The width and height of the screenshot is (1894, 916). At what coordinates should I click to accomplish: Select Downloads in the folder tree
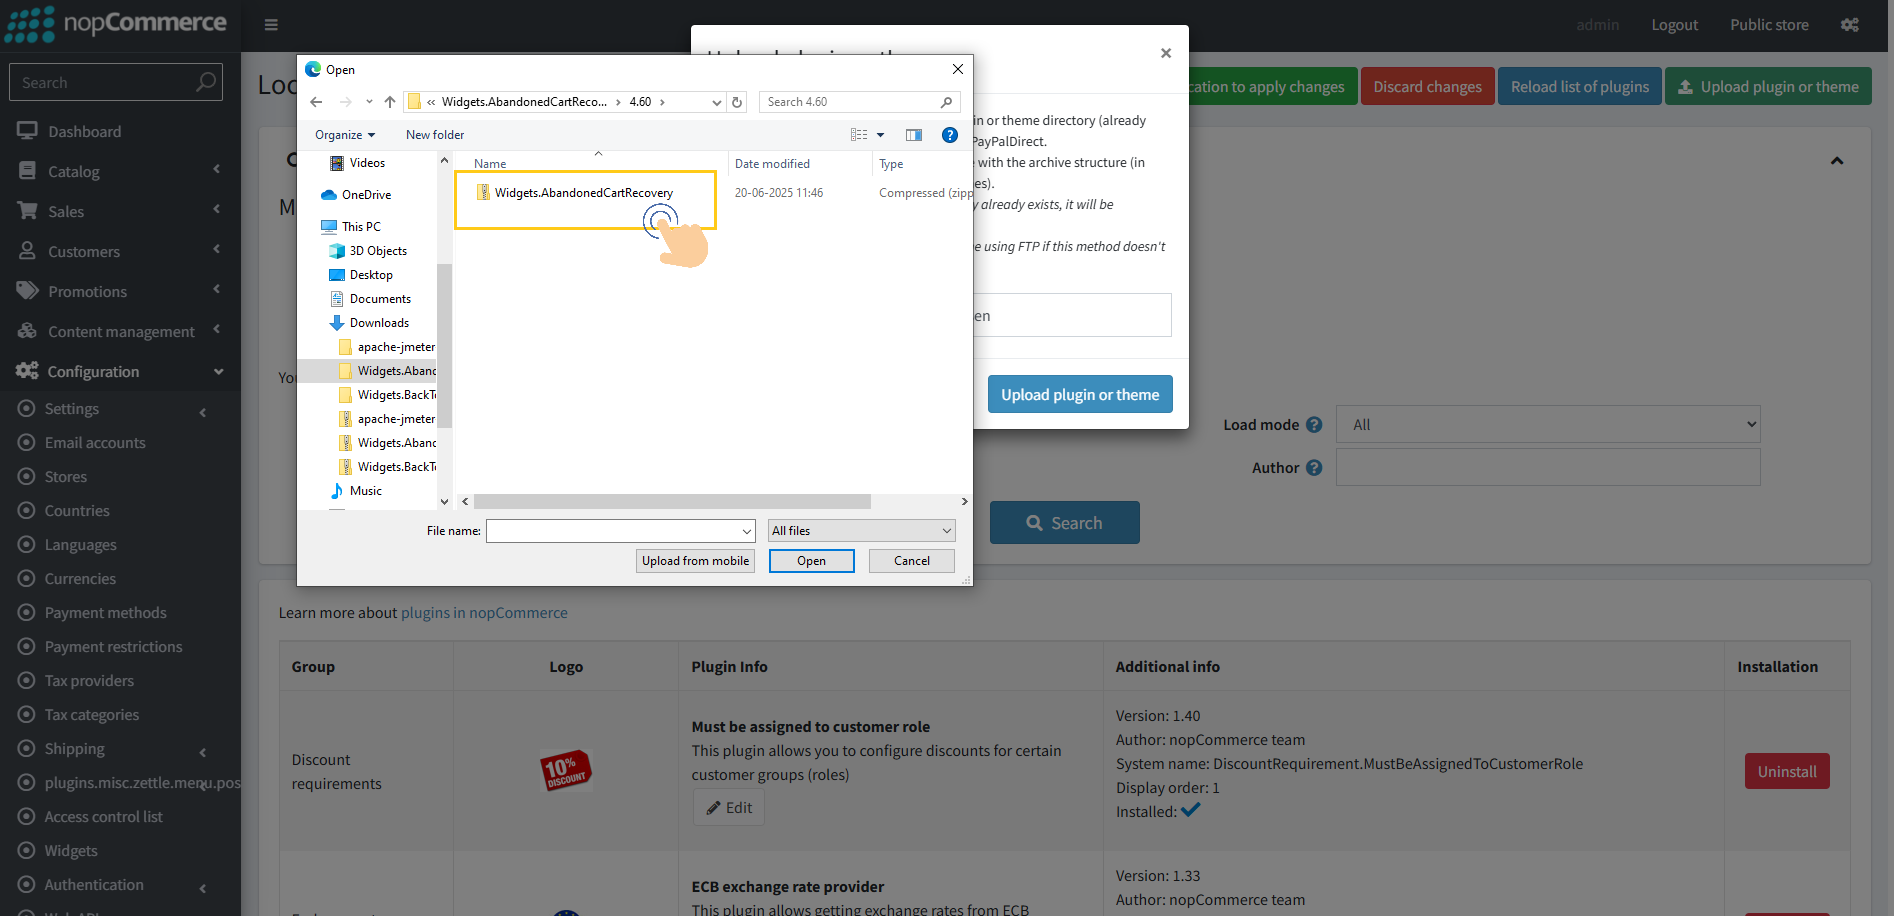coord(379,323)
